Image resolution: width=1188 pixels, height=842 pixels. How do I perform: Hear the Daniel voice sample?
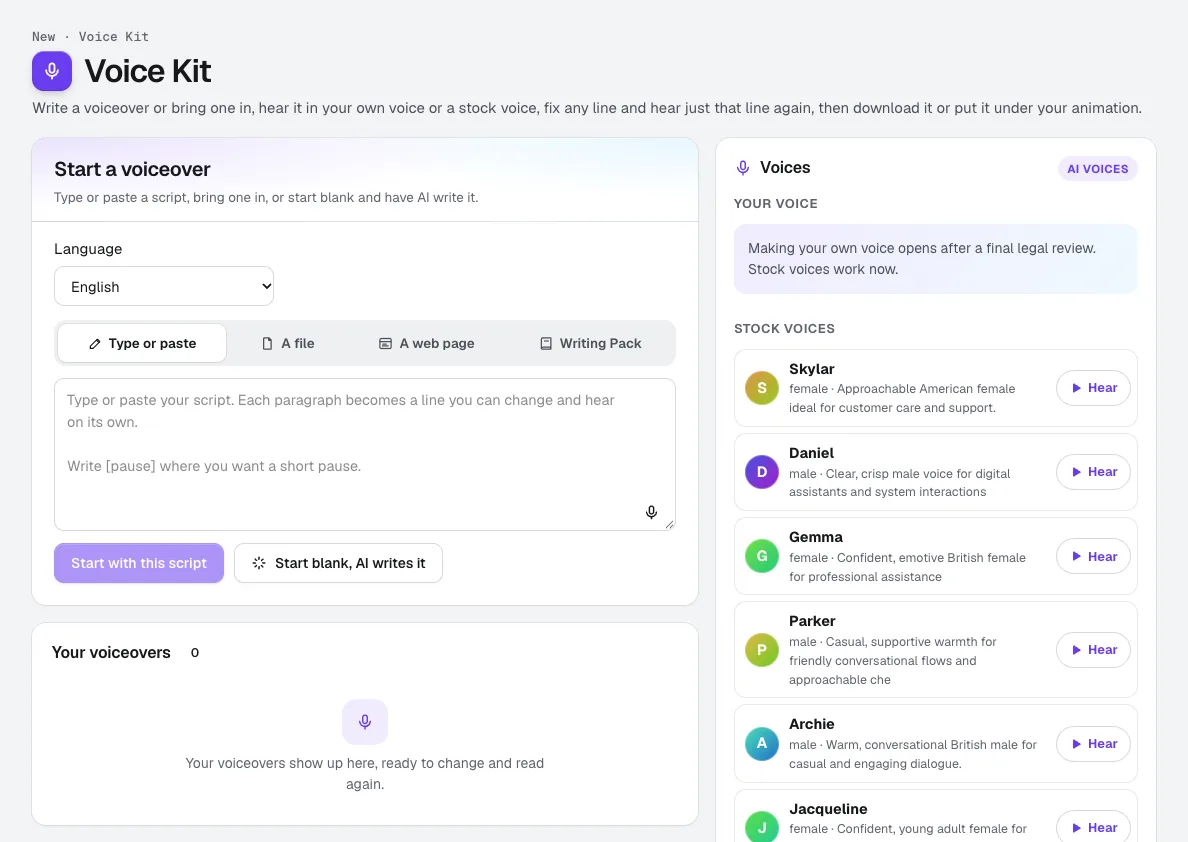(x=1093, y=472)
